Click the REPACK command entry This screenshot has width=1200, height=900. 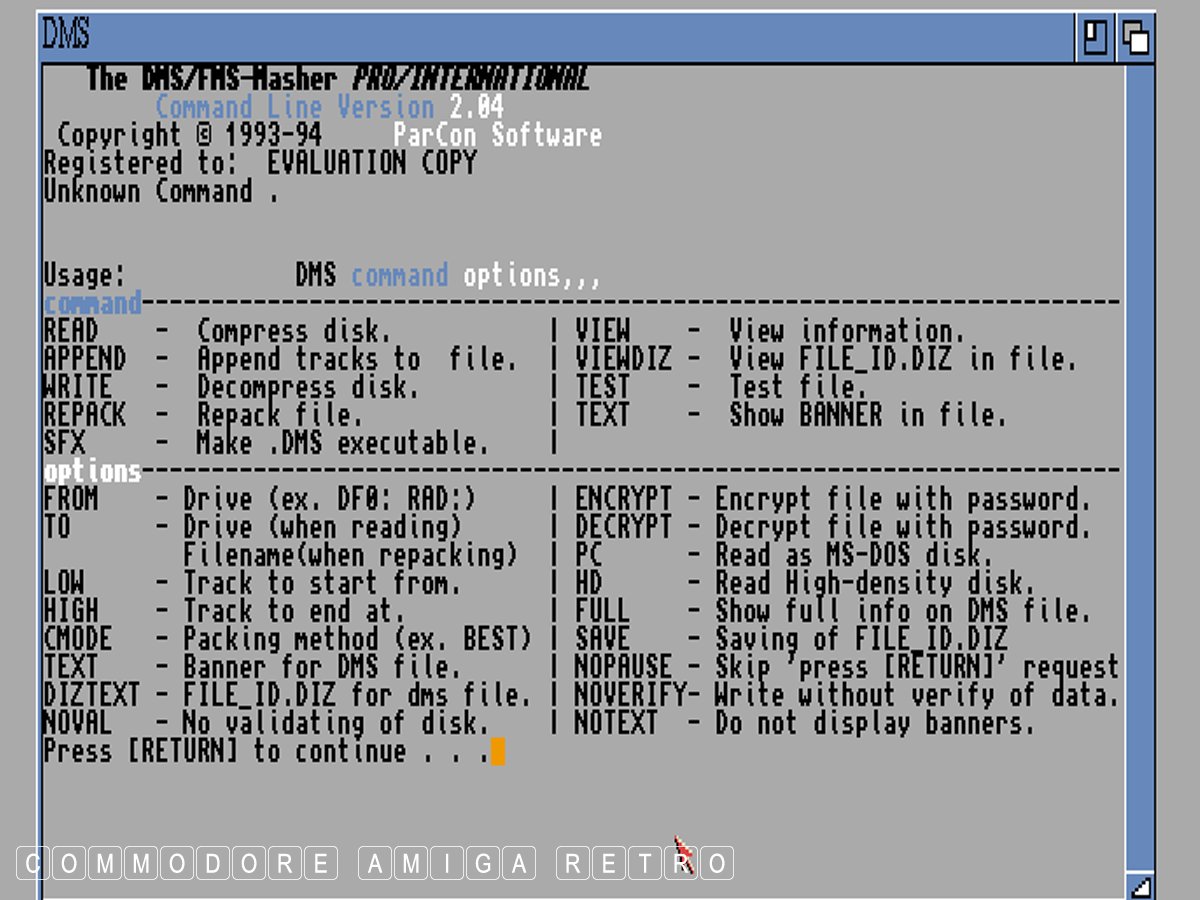85,415
